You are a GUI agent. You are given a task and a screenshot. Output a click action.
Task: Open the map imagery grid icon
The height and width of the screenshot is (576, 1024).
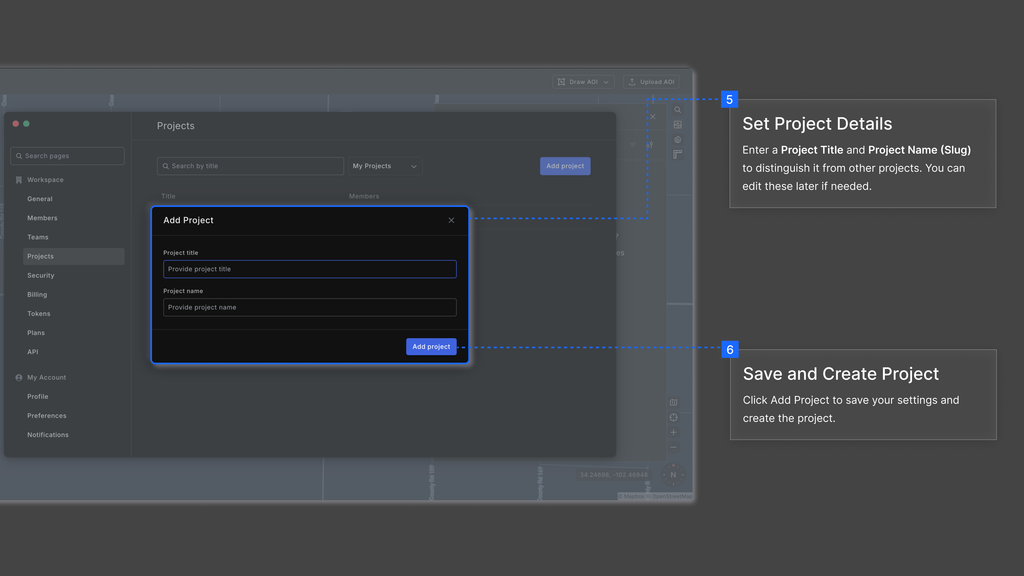677,125
